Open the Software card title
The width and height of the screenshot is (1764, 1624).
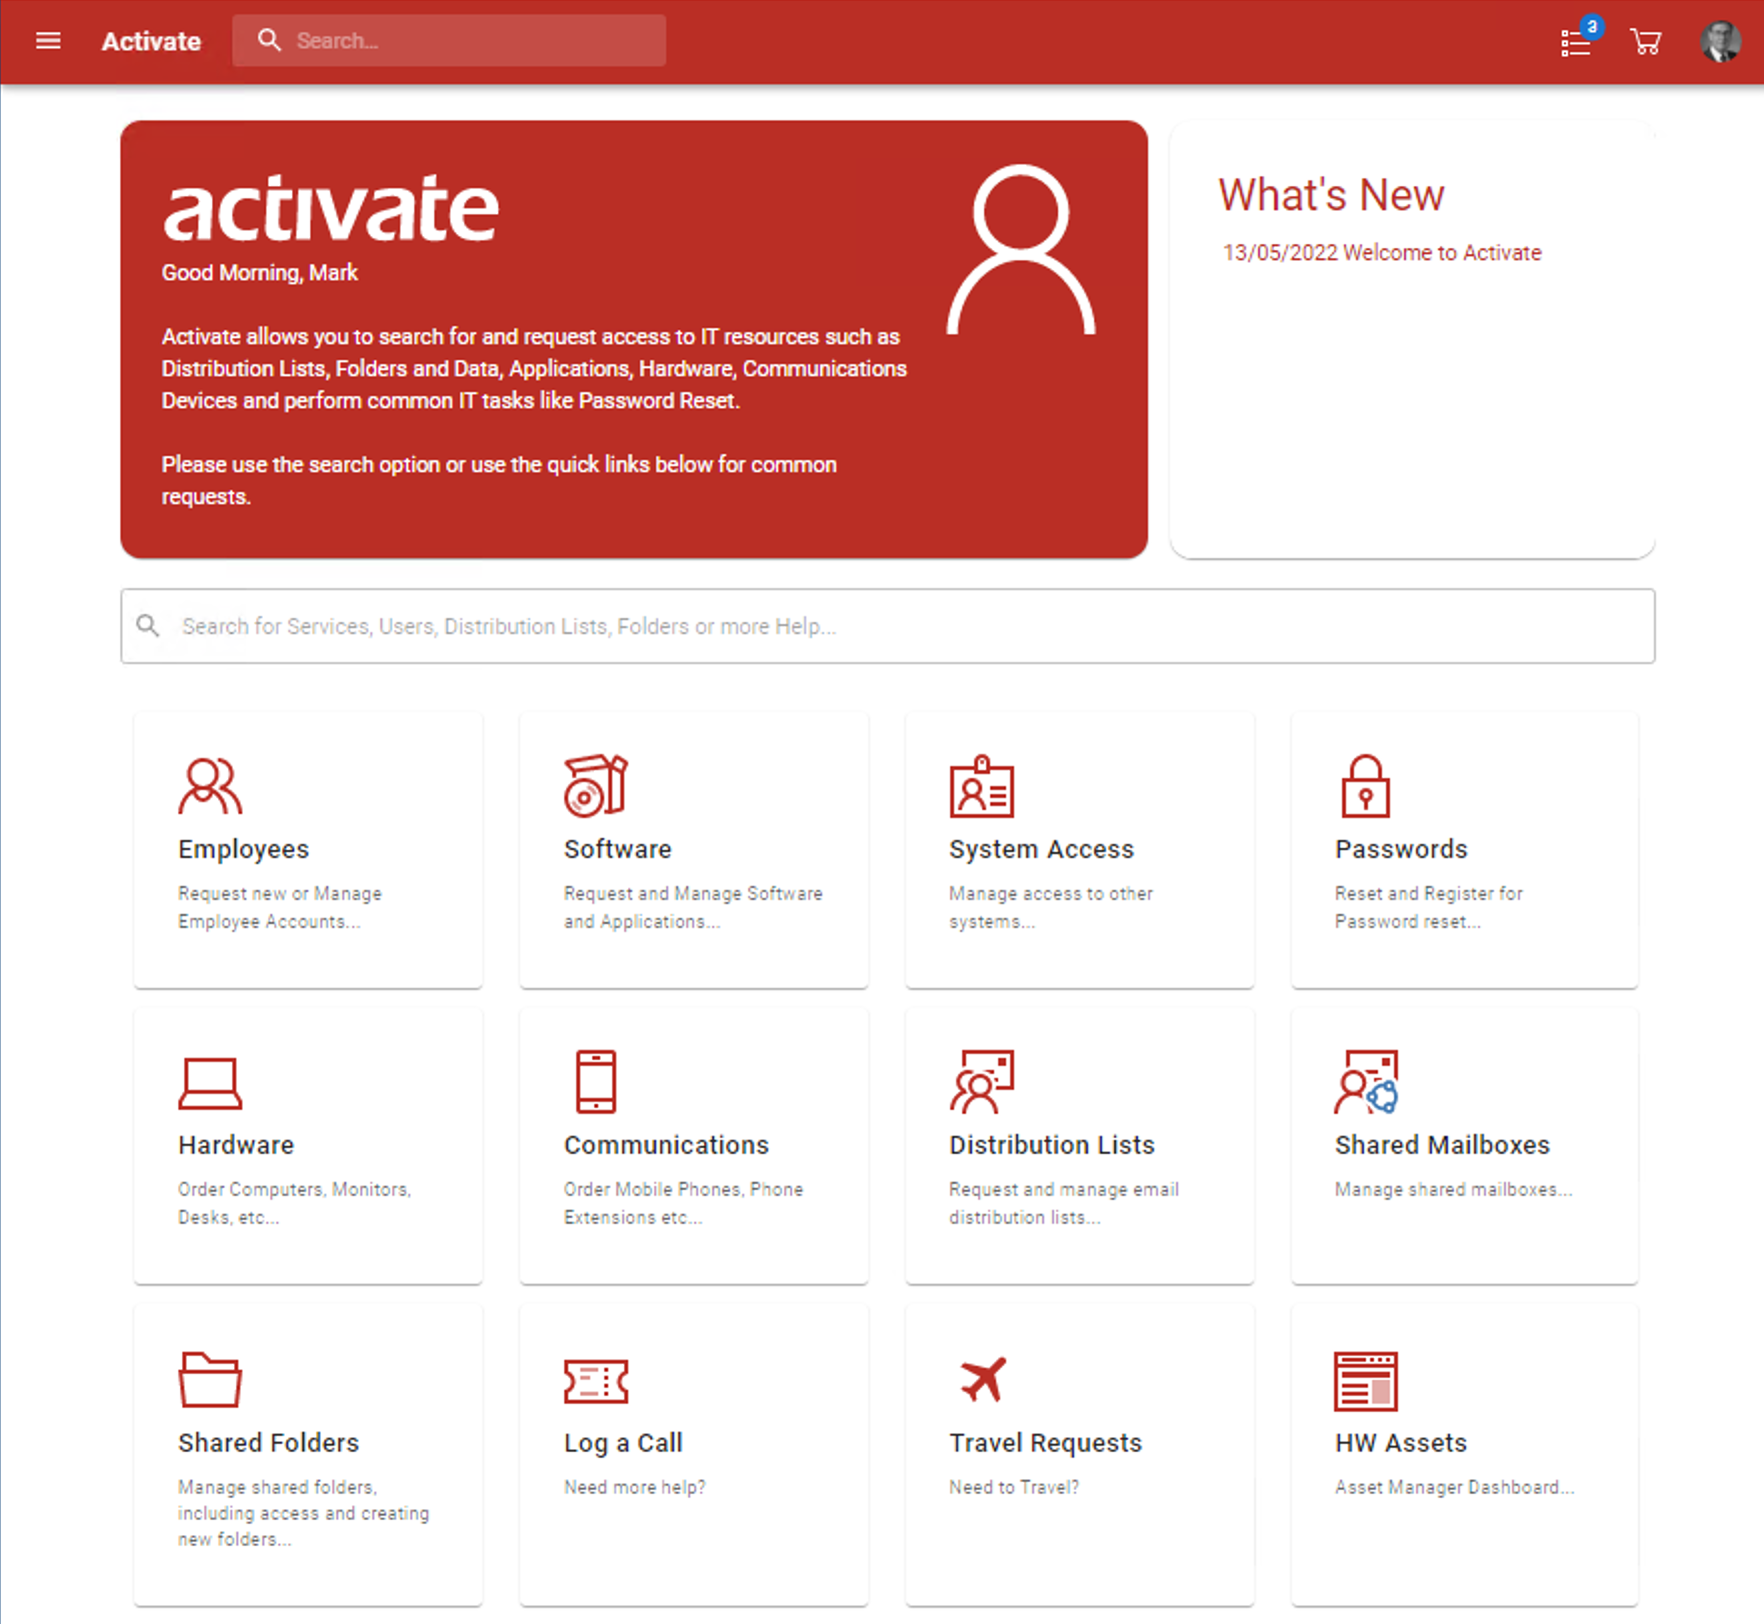point(618,849)
